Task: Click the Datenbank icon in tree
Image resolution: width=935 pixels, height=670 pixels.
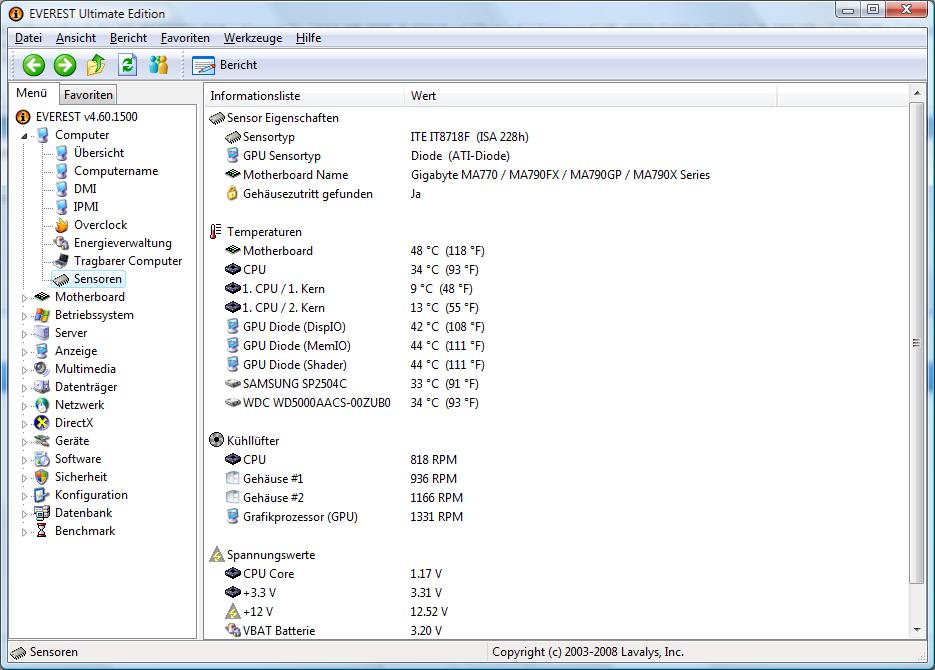Action: click(42, 513)
